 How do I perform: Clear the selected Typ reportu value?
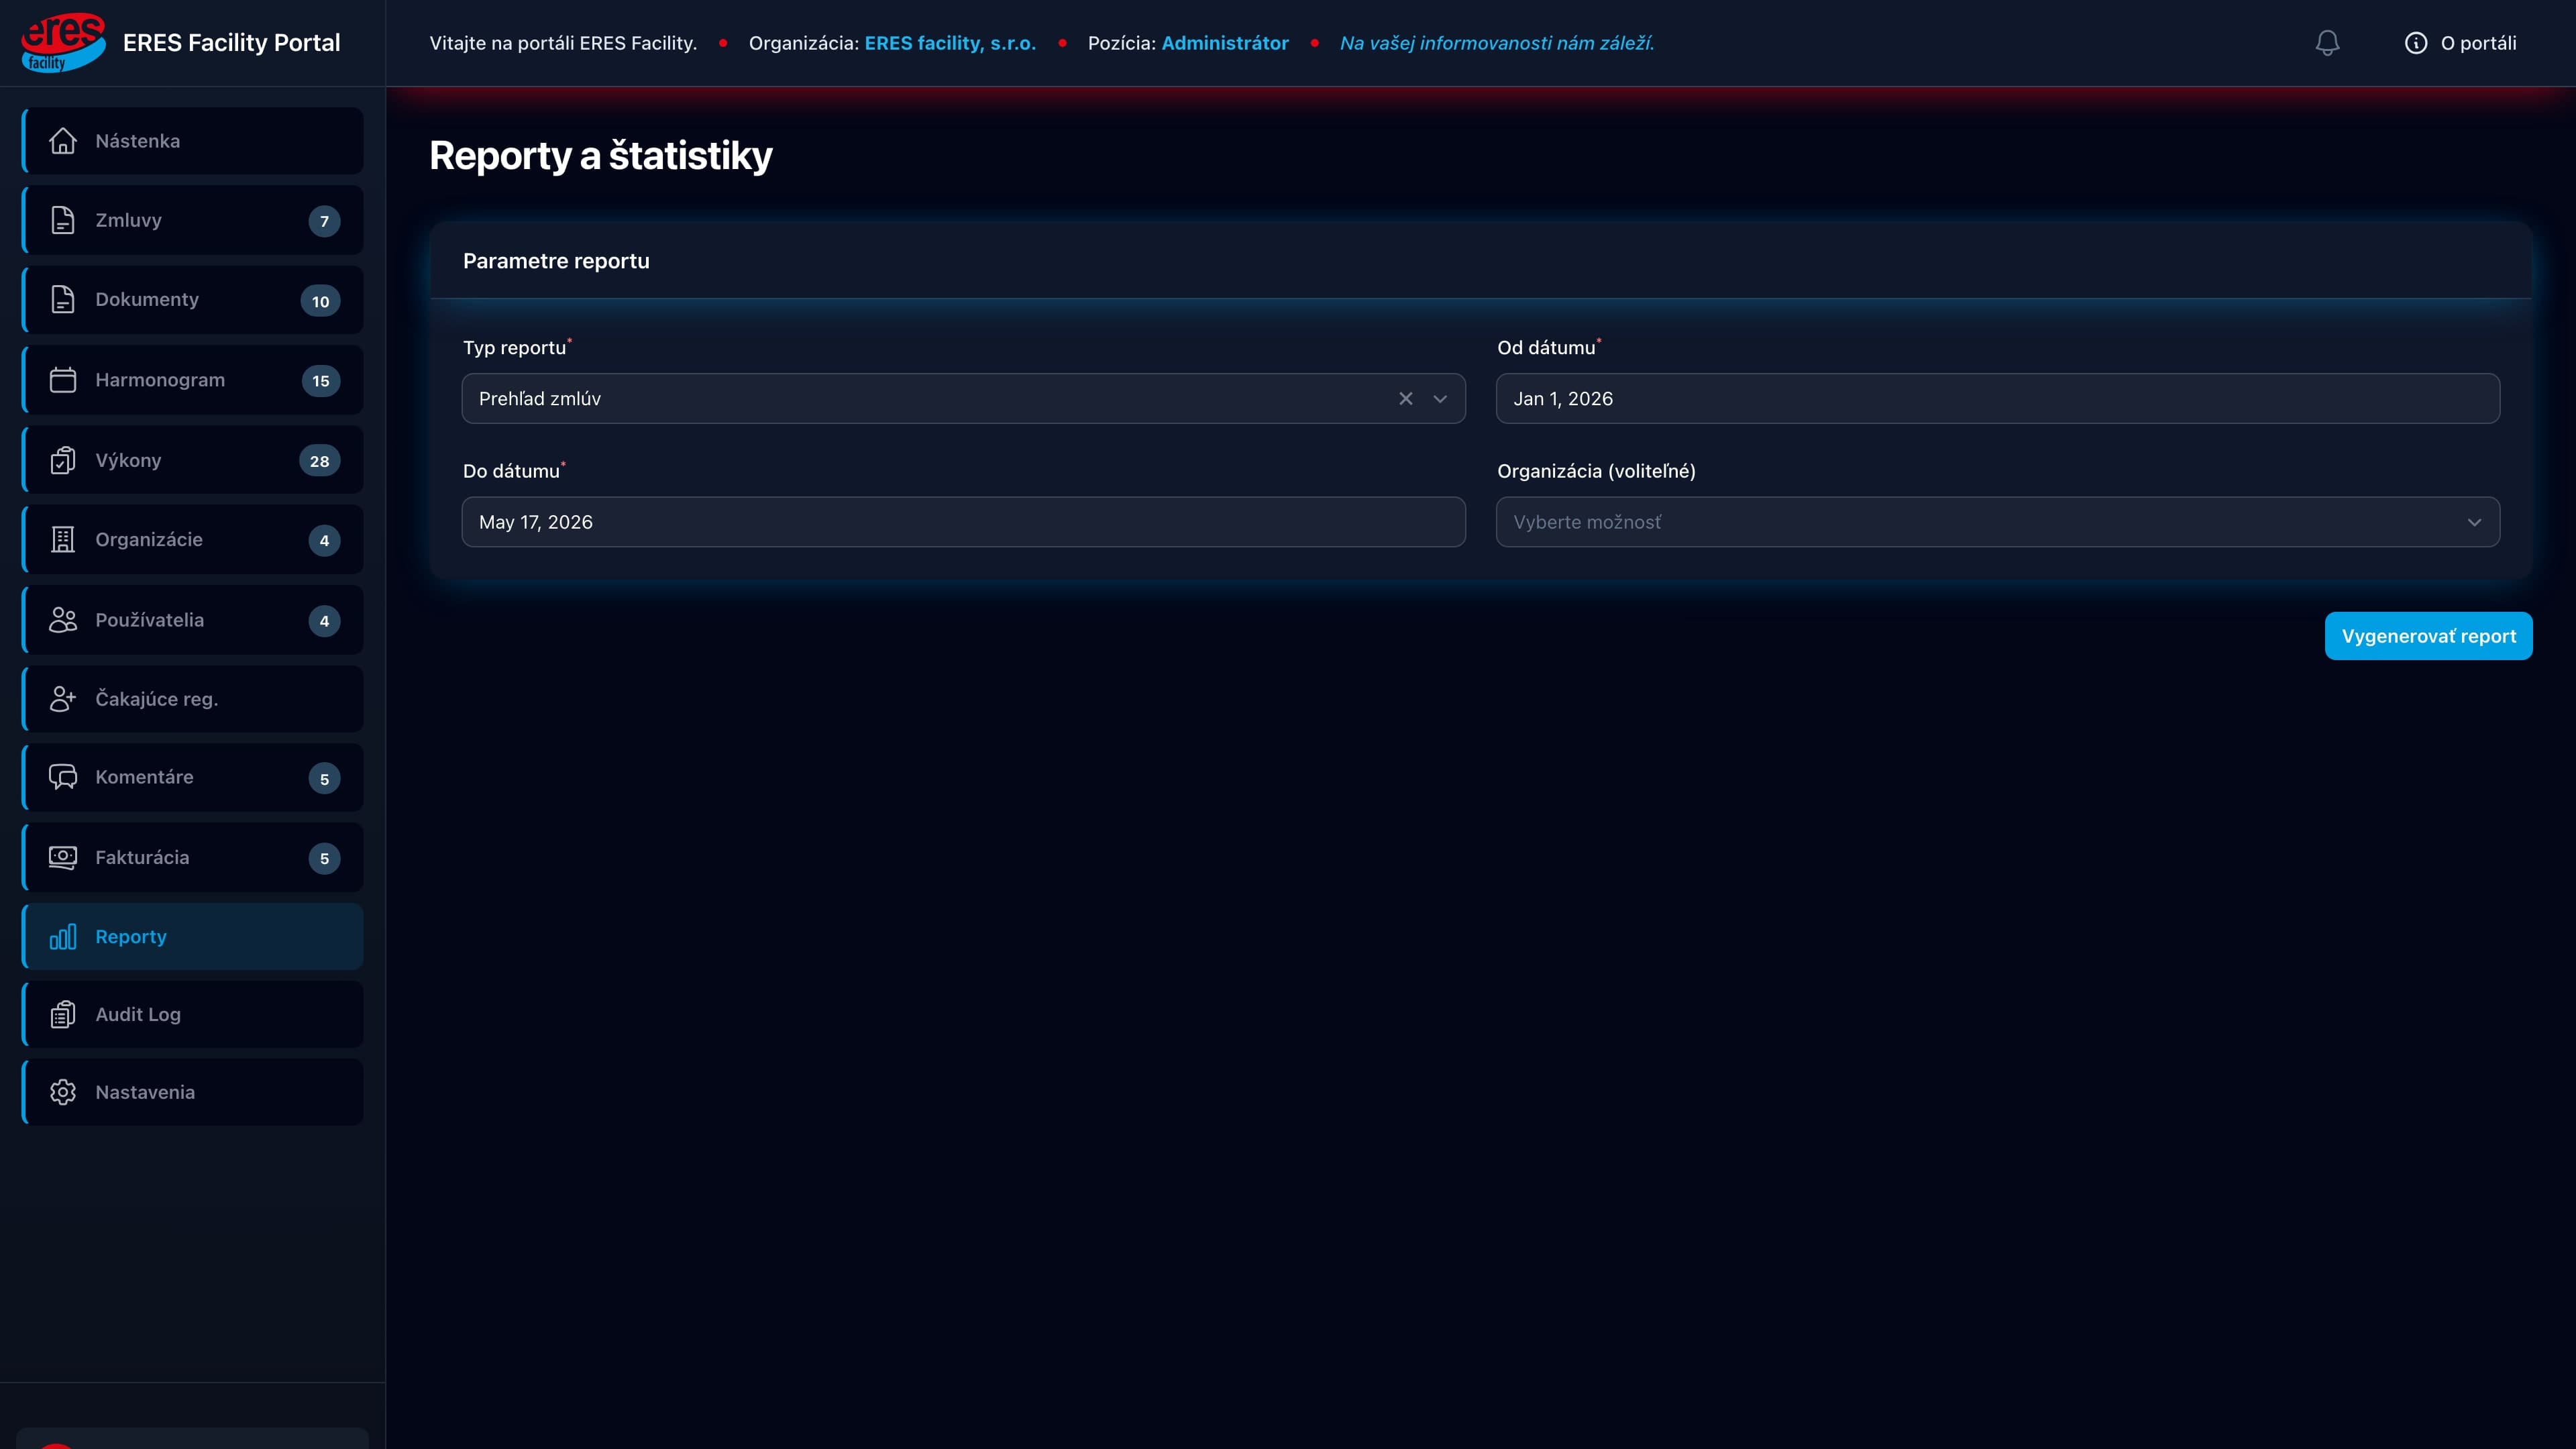point(1406,399)
